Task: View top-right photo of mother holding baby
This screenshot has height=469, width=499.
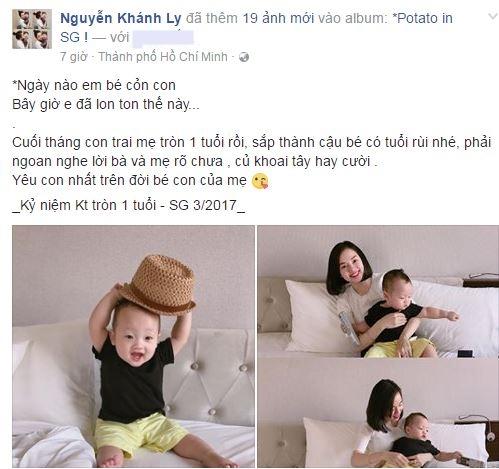Action: click(378, 292)
